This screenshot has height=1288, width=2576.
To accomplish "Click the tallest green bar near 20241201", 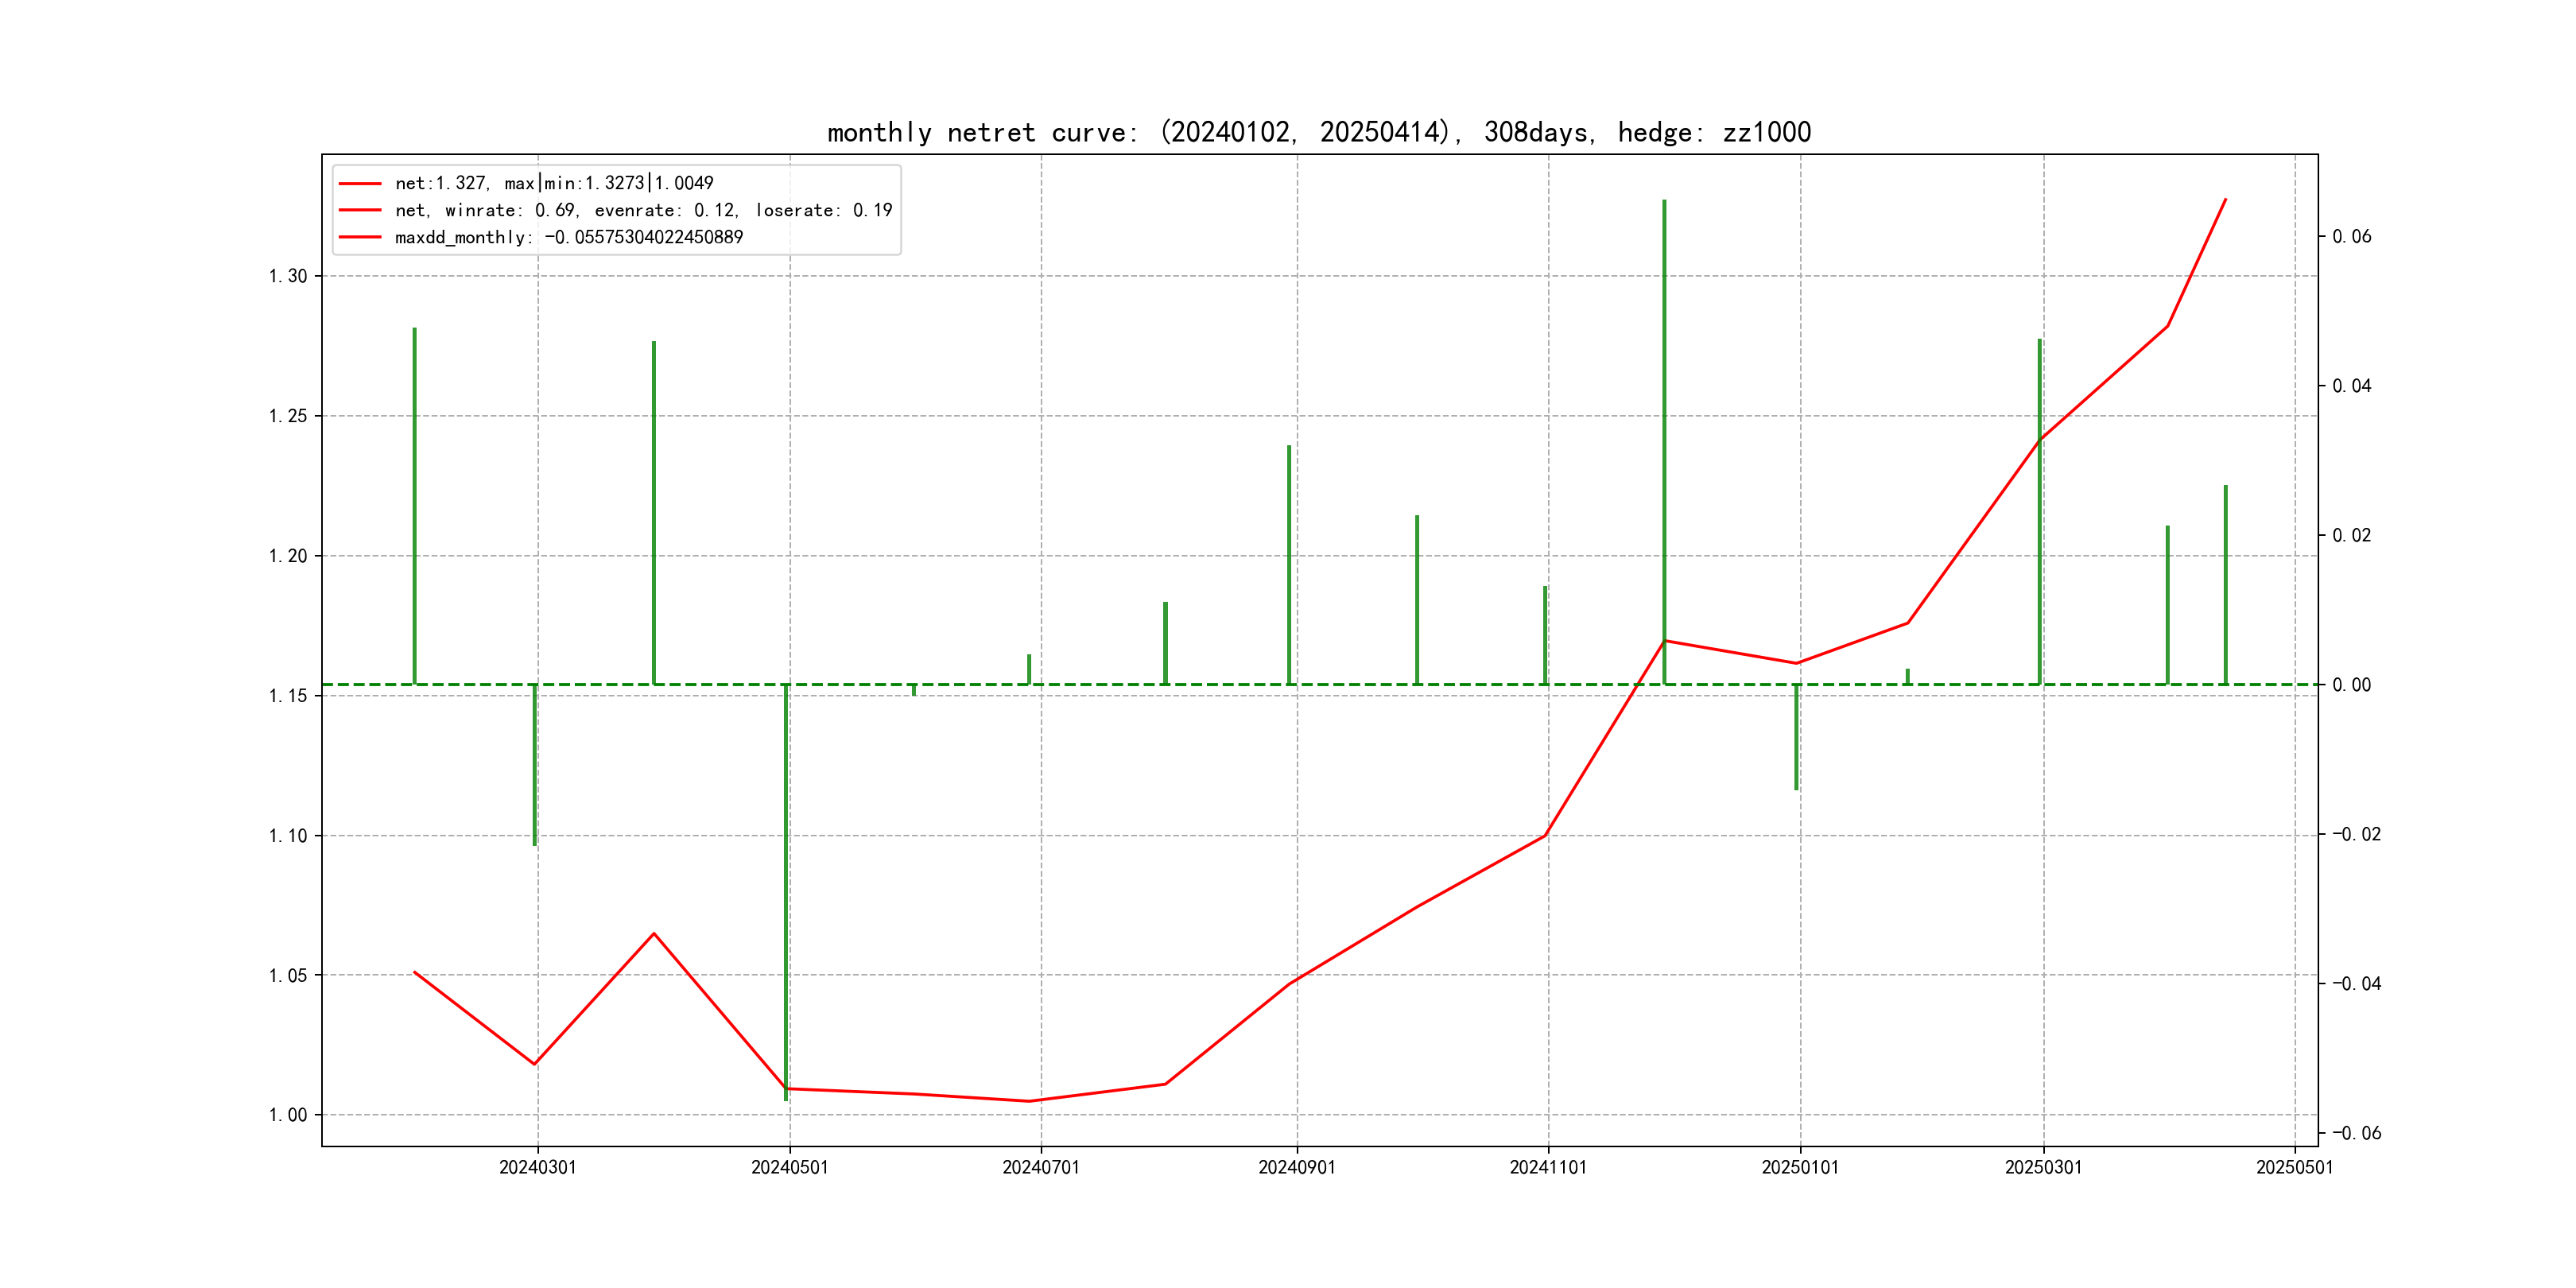I will [1664, 440].
